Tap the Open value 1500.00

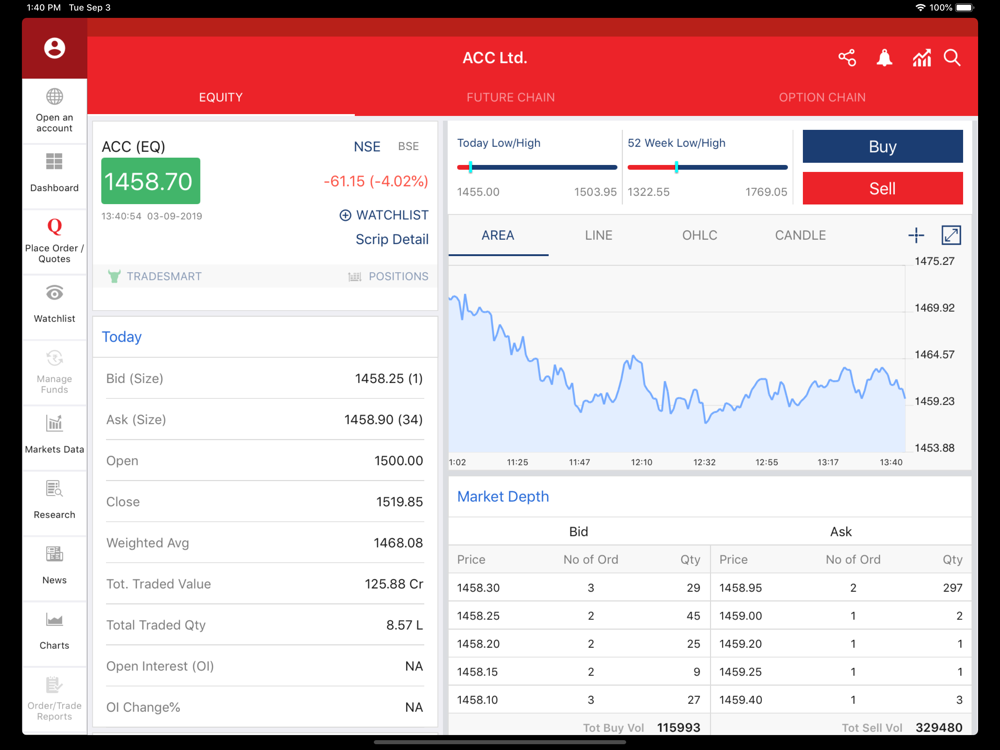pyautogui.click(x=399, y=460)
